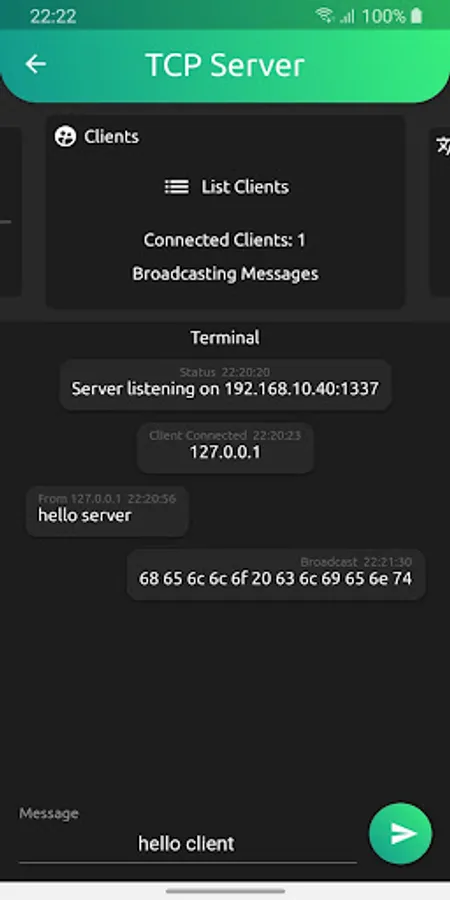Toggle the Broadcasting Messages mode
The height and width of the screenshot is (900, 450).
pyautogui.click(x=225, y=274)
